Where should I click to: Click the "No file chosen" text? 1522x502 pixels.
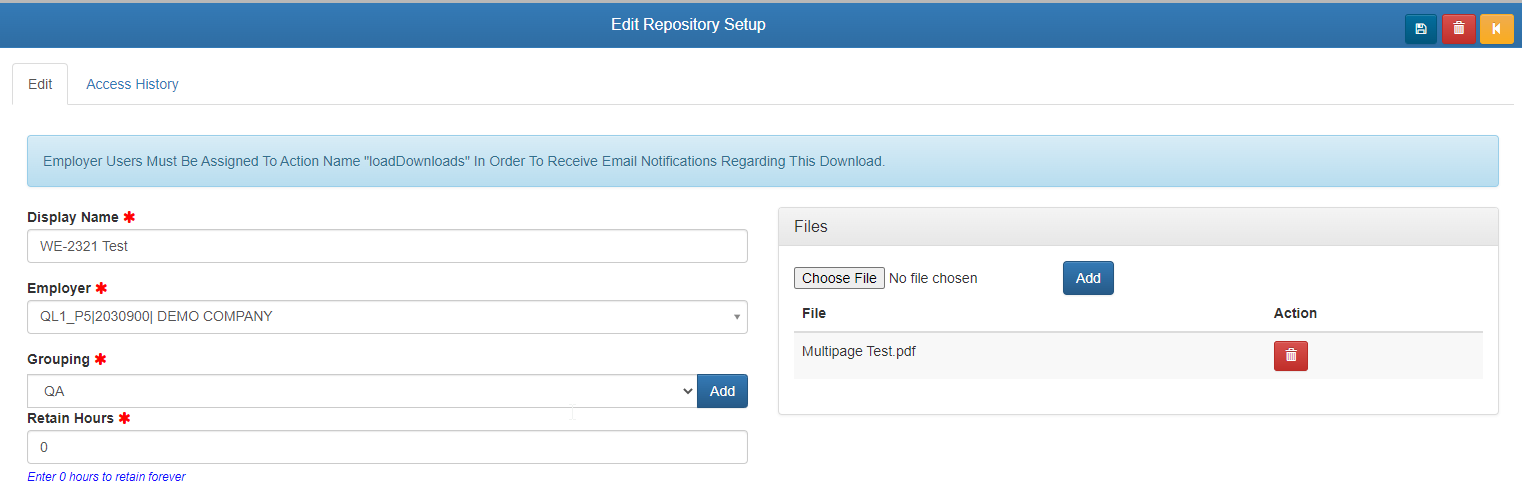[933, 278]
